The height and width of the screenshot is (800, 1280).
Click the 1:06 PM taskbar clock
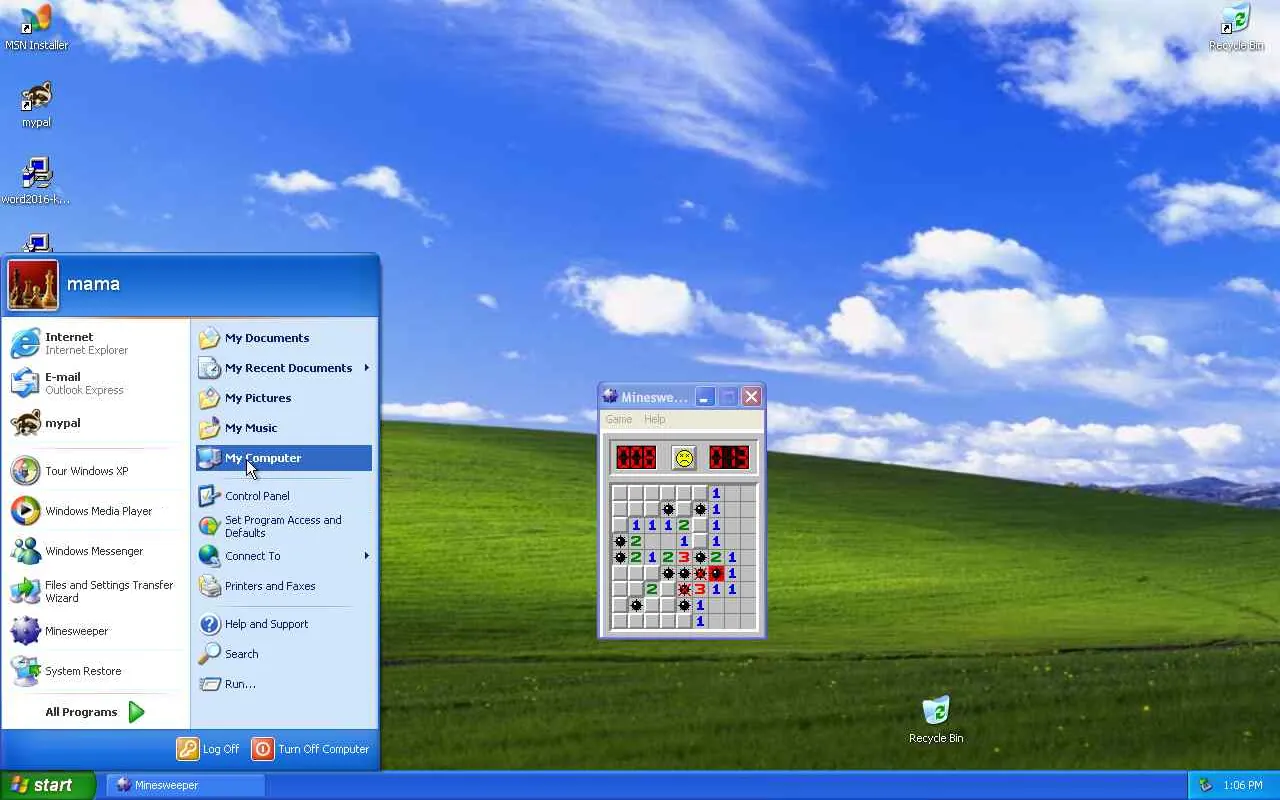click(1243, 785)
